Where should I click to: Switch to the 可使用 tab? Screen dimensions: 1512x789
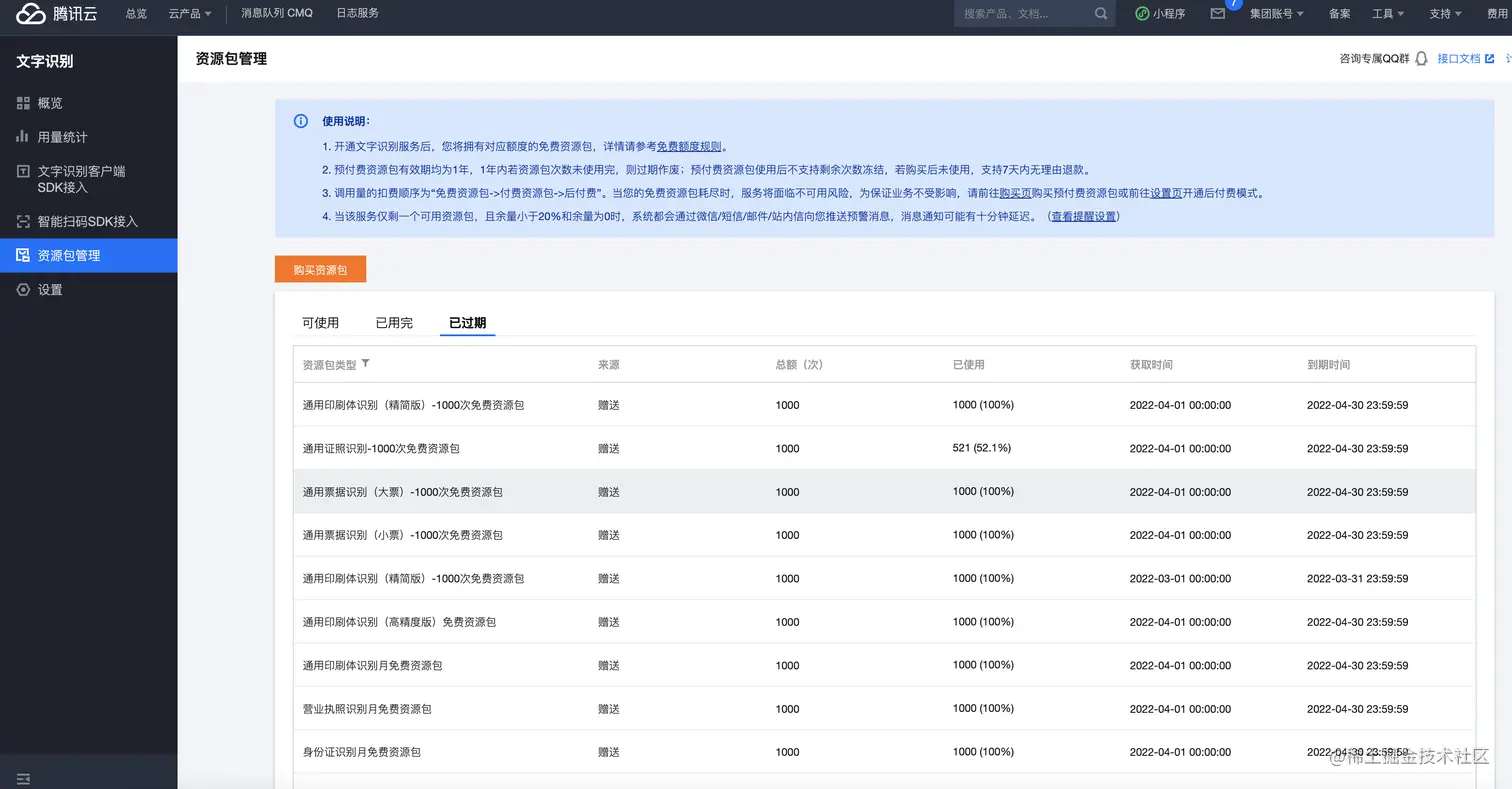[321, 322]
